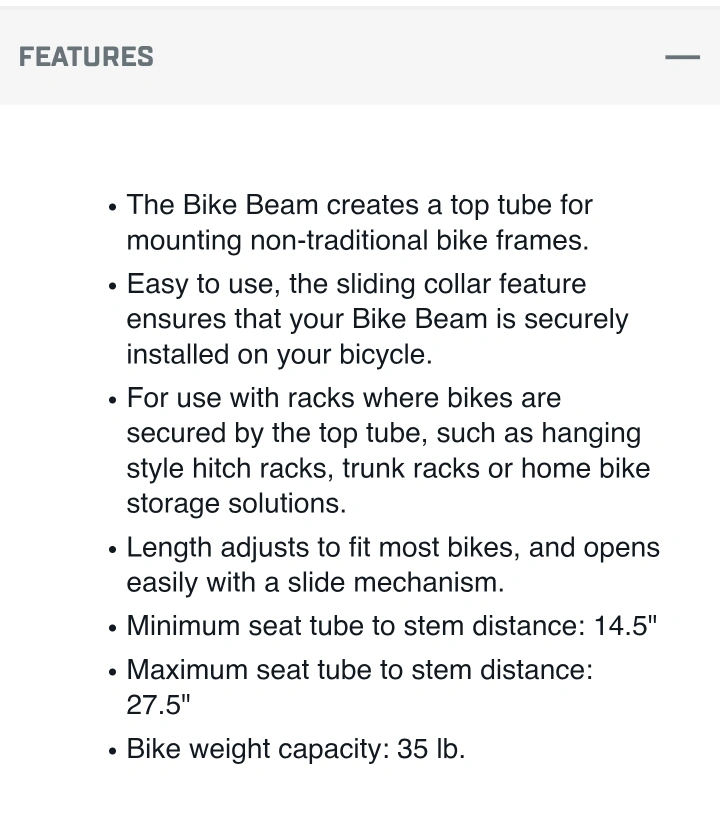The height and width of the screenshot is (829, 720).
Task: Click bullet dot before Length adjusts
Action: (x=112, y=549)
